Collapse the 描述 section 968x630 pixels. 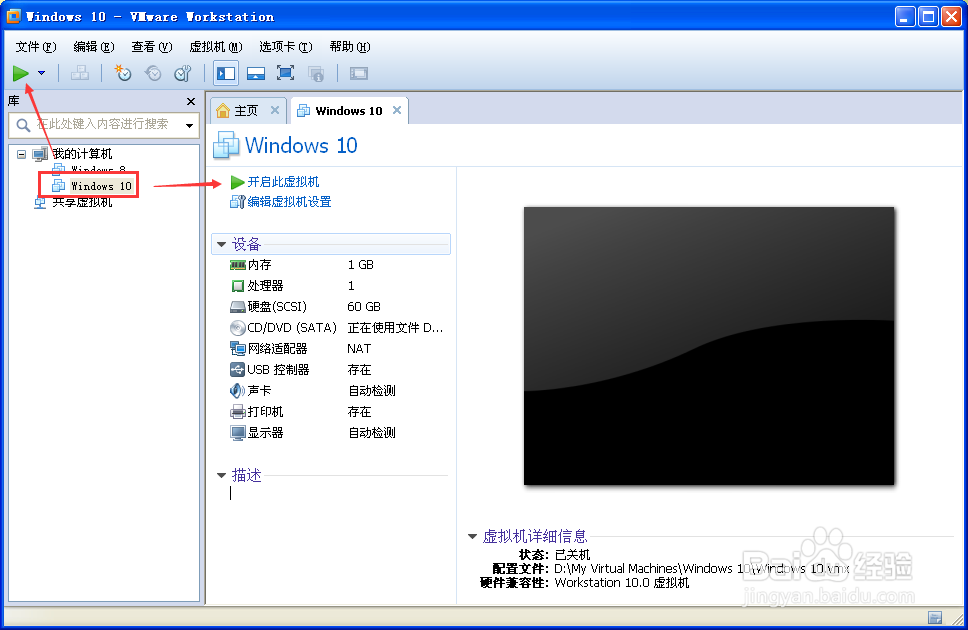221,476
